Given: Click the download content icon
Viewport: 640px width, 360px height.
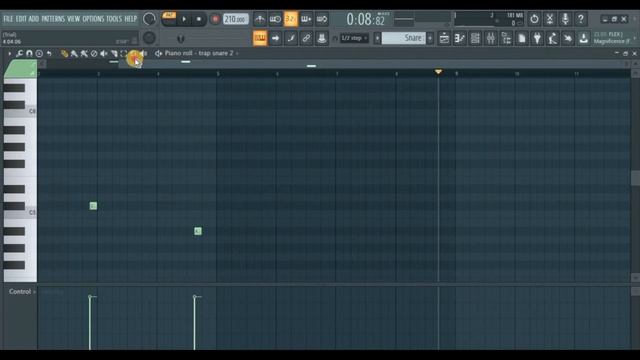Looking at the screenshot, I should click(584, 38).
